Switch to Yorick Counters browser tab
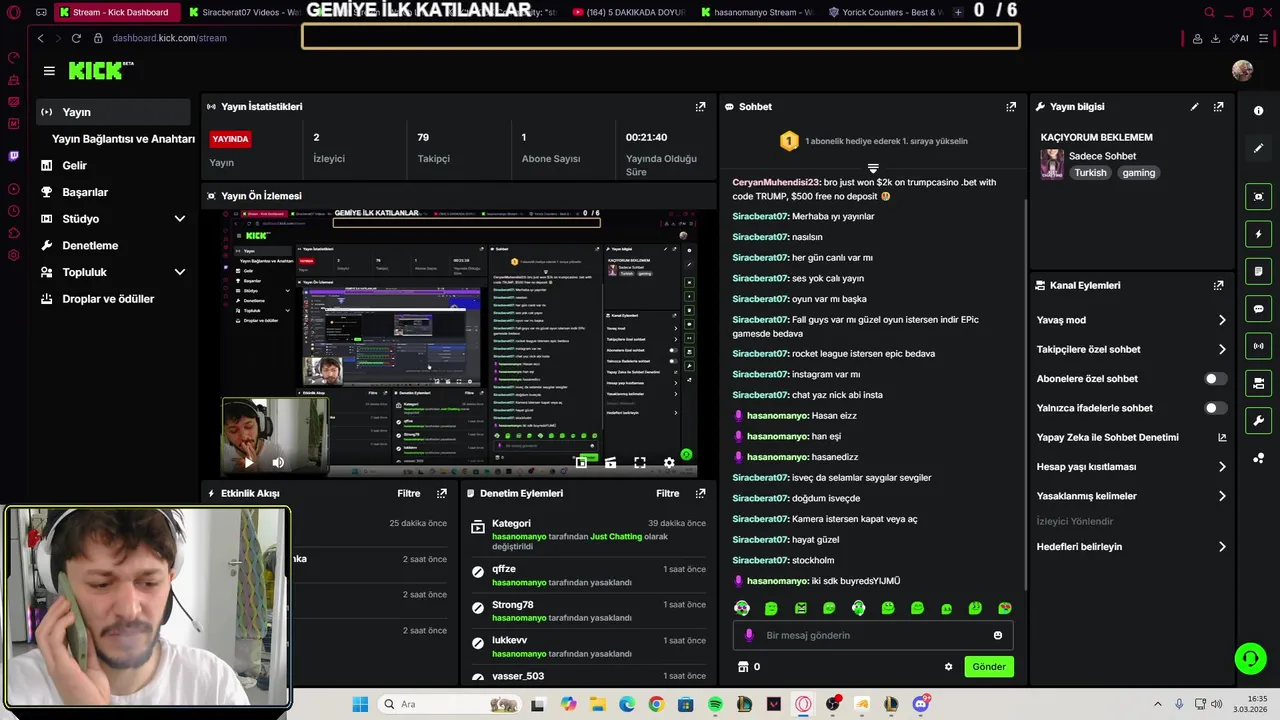Viewport: 1280px width, 720px height. pos(884,13)
